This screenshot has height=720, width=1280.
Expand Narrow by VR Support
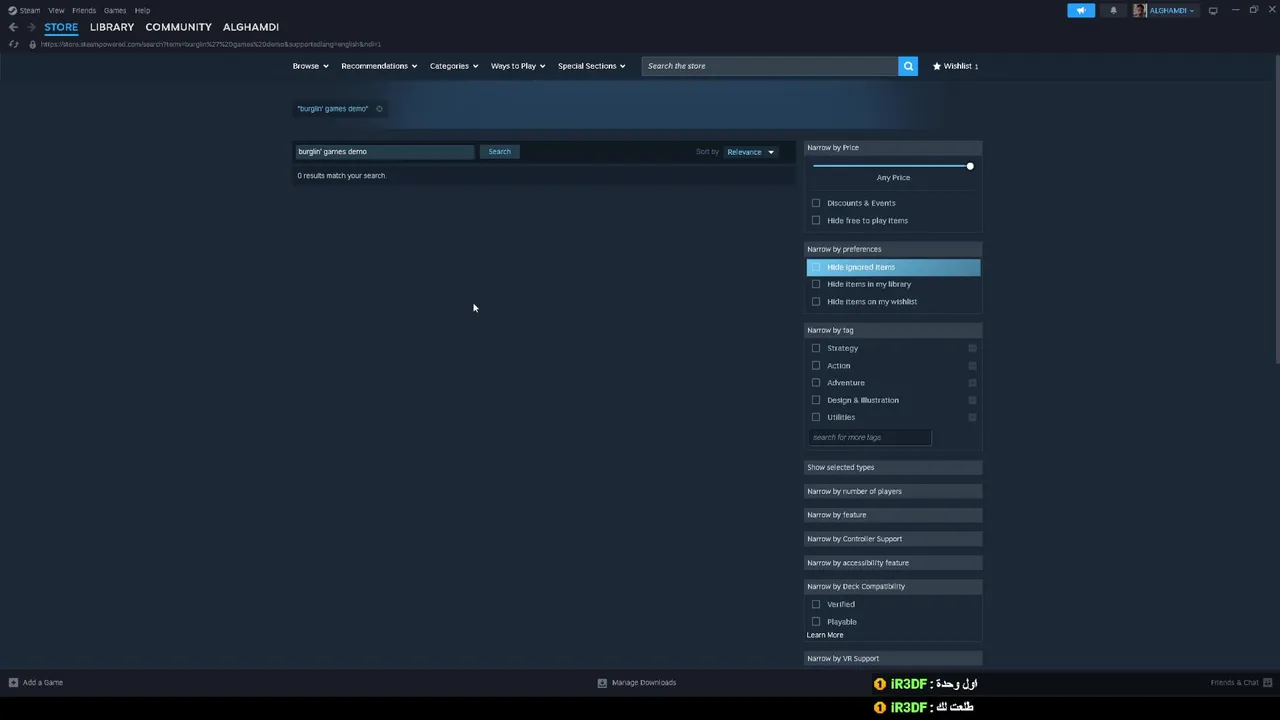(893, 658)
